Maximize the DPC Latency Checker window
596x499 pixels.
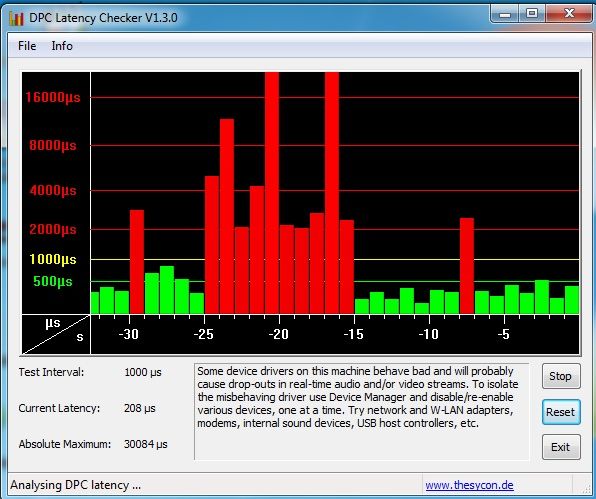click(x=532, y=14)
